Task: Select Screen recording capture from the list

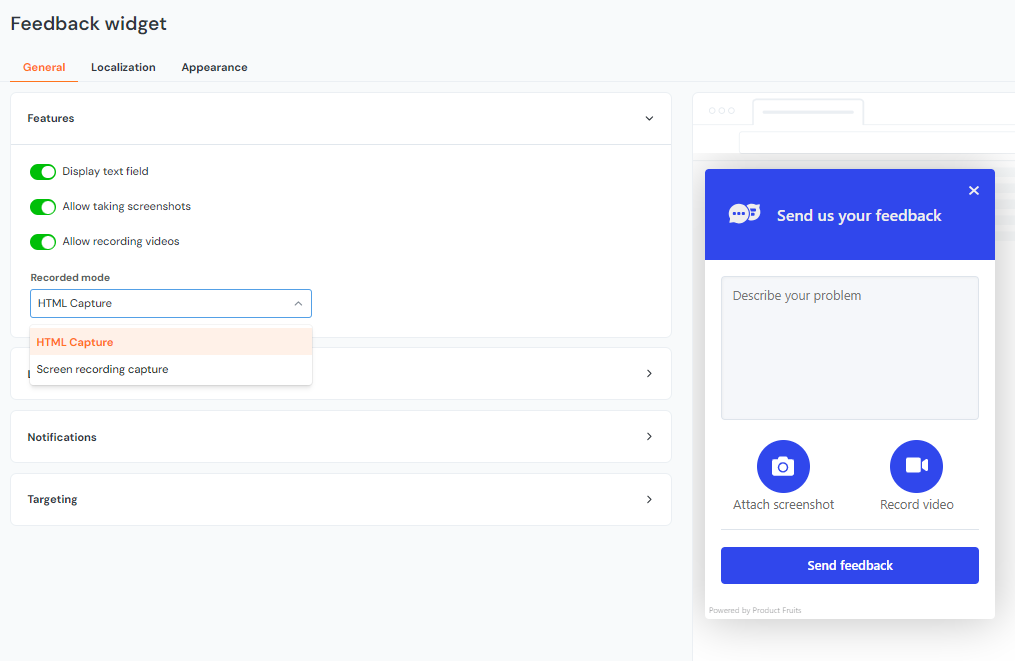Action: [101, 368]
